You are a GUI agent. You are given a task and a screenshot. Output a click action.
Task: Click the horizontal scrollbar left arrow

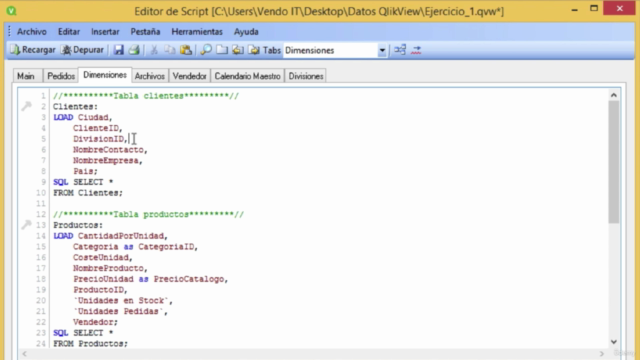coord(24,354)
